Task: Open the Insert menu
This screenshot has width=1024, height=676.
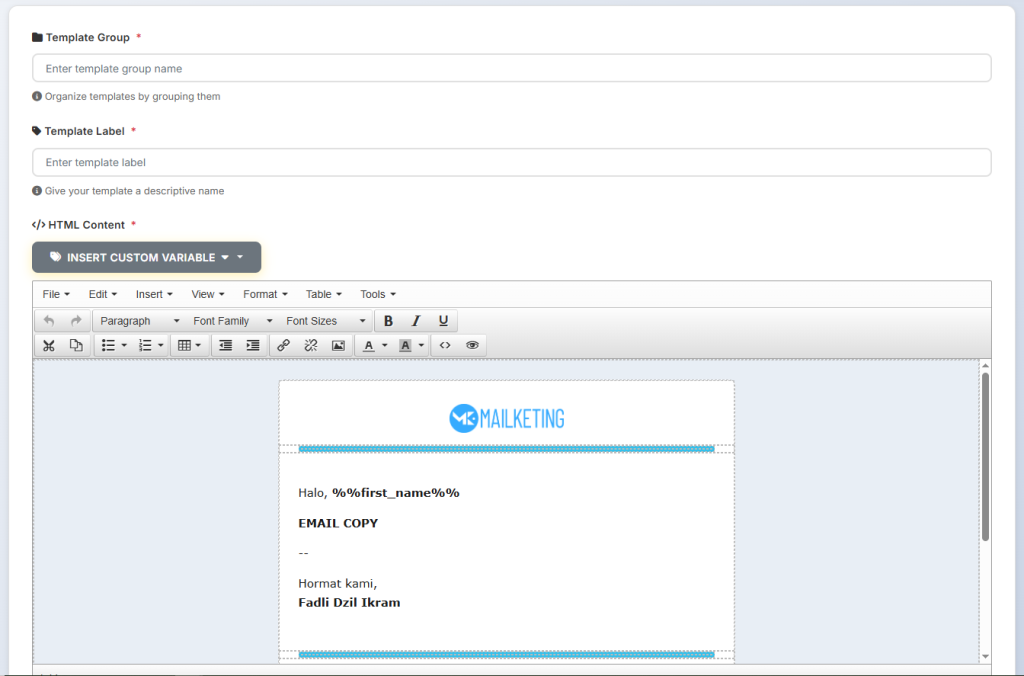Action: (x=154, y=294)
